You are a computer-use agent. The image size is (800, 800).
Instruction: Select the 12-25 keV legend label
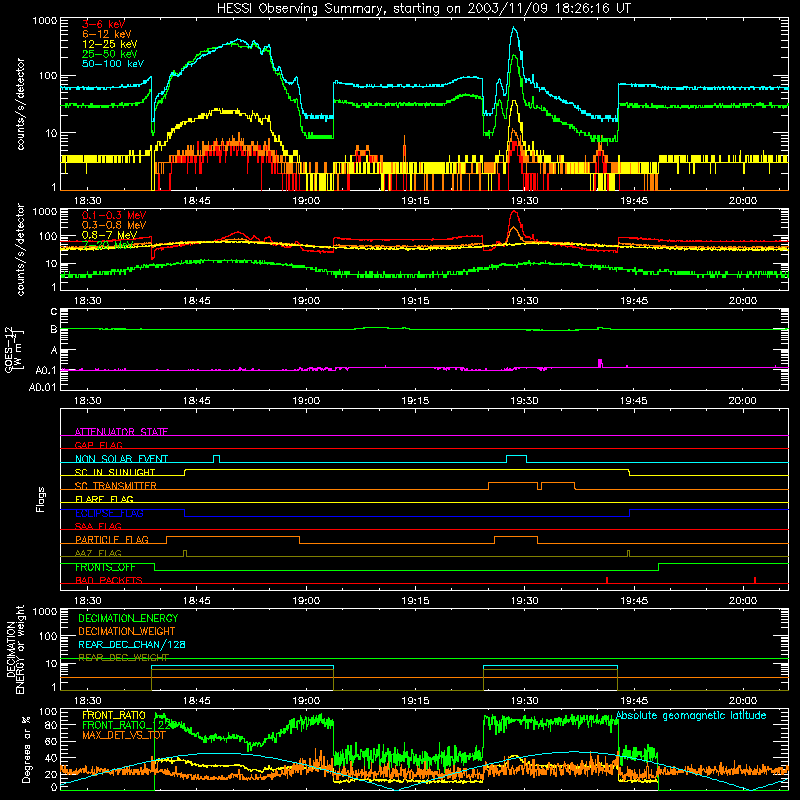(110, 44)
